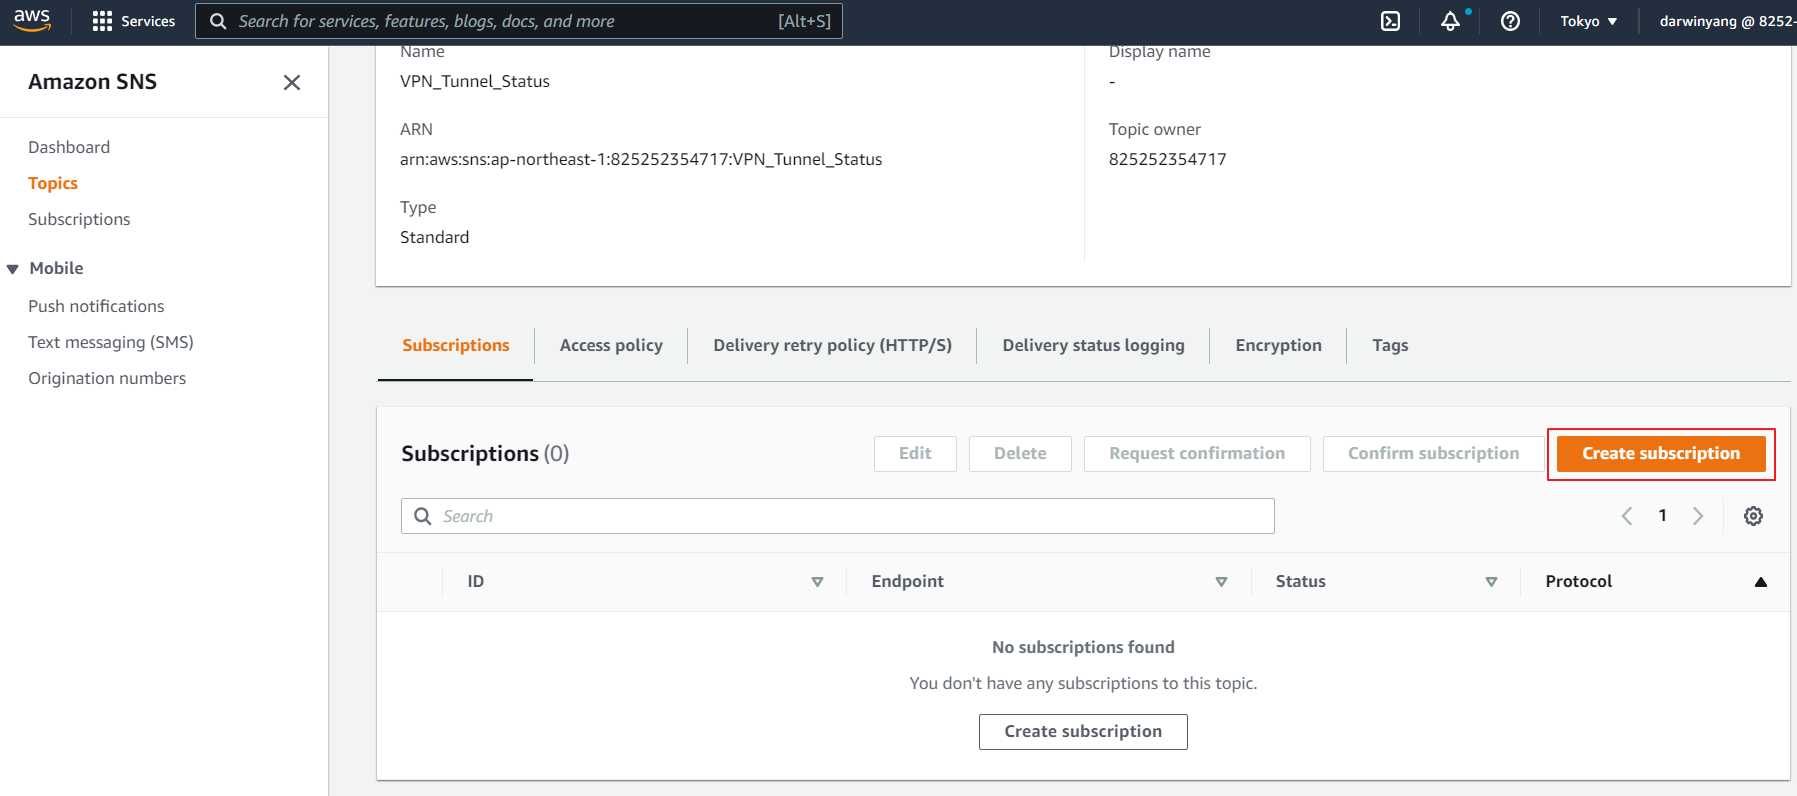Open the help question mark icon
The height and width of the screenshot is (796, 1797).
click(x=1510, y=21)
